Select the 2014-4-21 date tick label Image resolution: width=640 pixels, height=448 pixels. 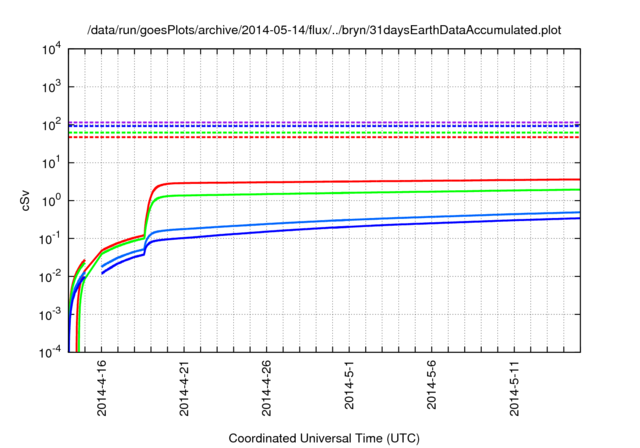coord(184,388)
